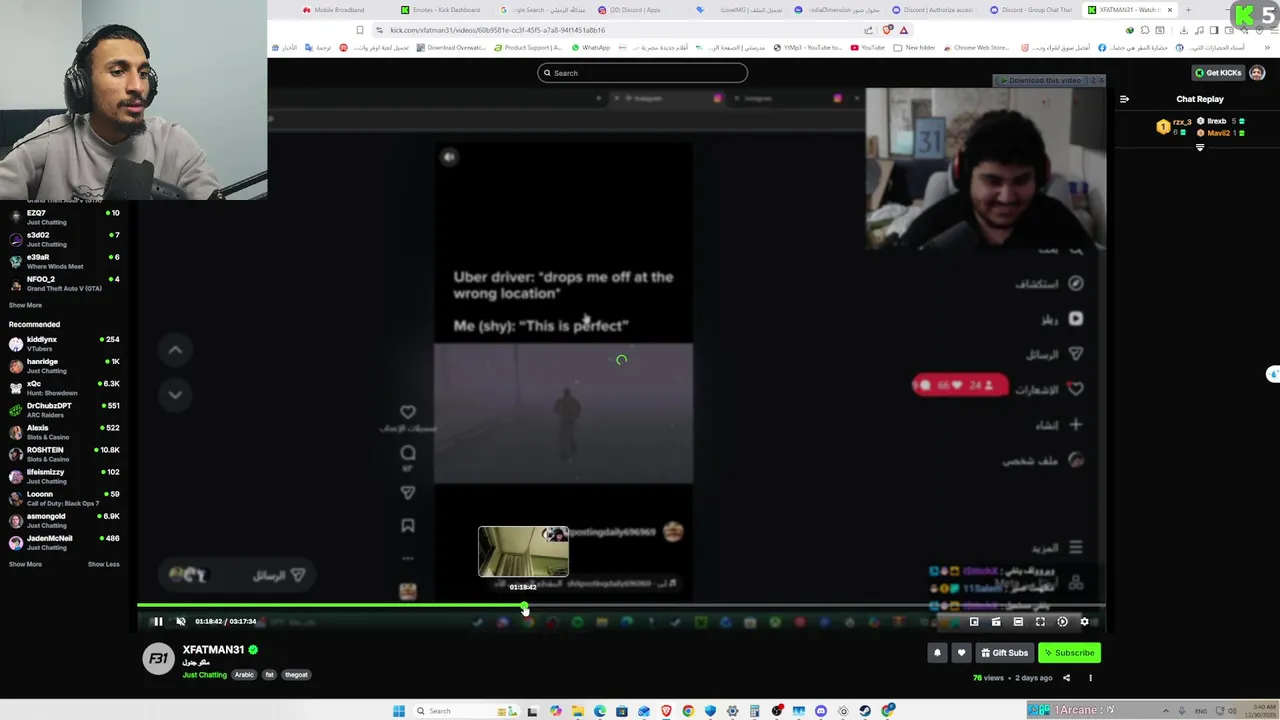Click the Windows taskbar search box
The image size is (1280, 720).
click(465, 711)
